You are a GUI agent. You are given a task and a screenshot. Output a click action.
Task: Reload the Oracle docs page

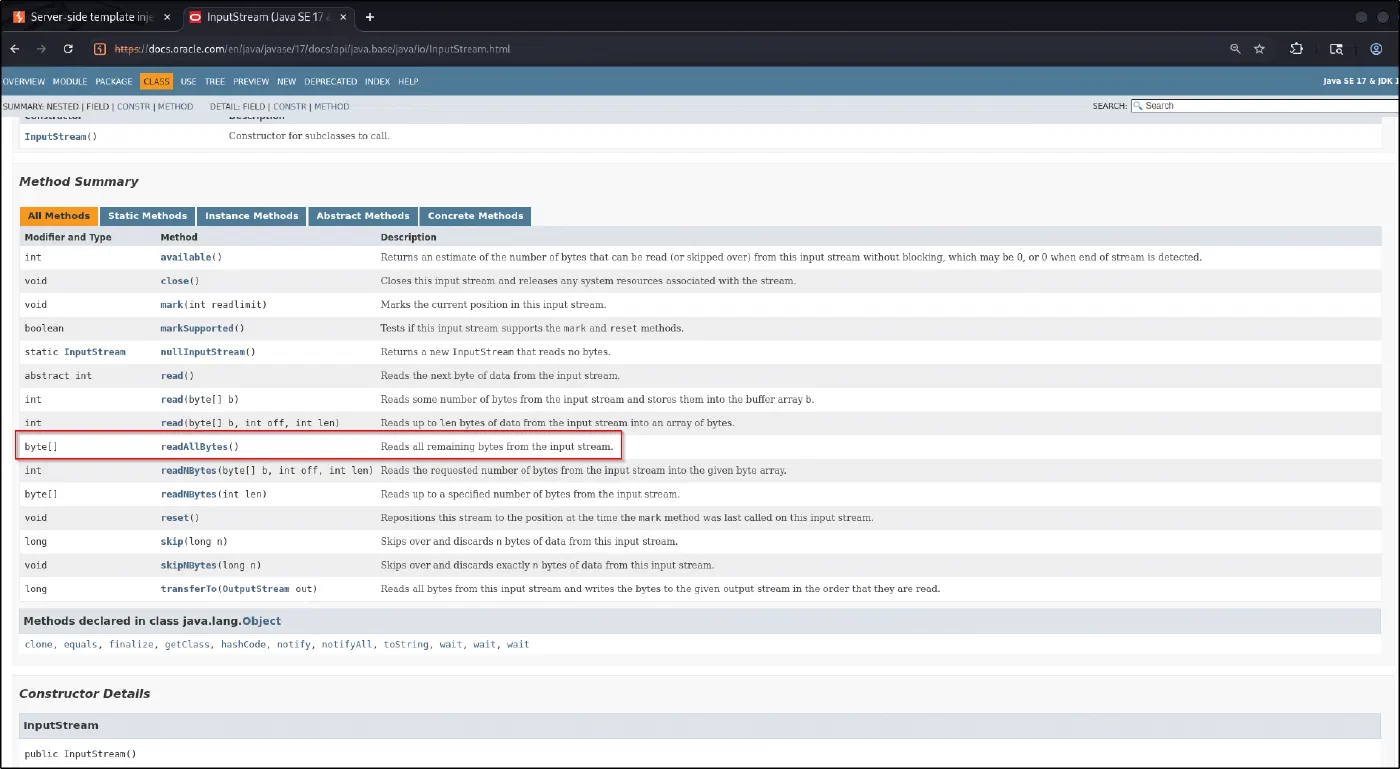pyautogui.click(x=68, y=48)
